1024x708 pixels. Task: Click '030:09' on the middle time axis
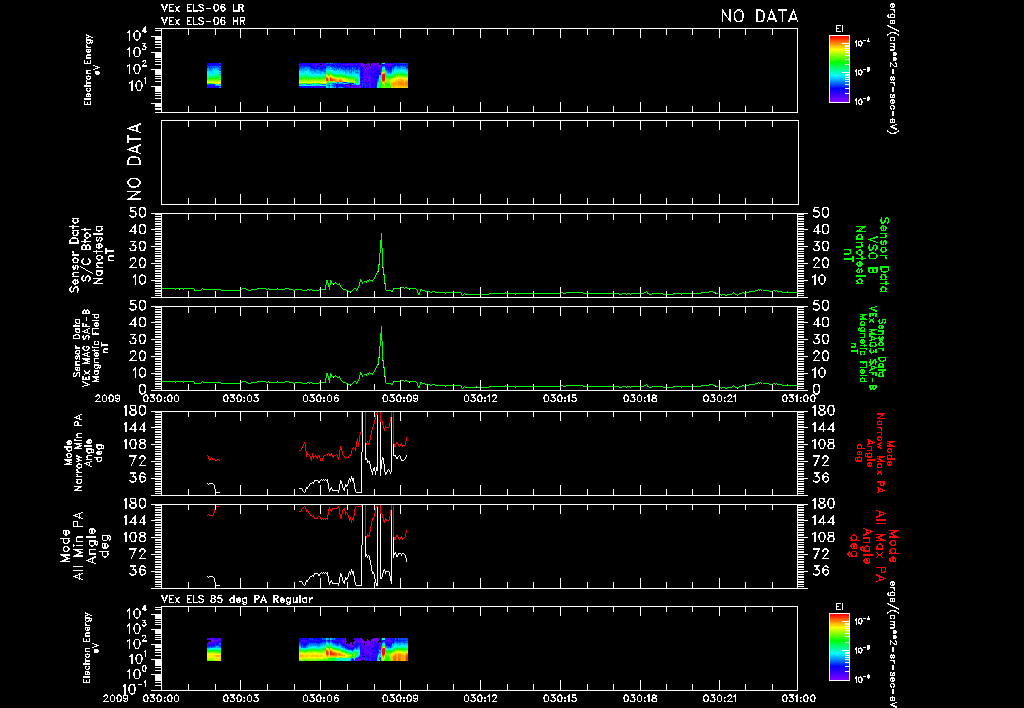tap(400, 398)
